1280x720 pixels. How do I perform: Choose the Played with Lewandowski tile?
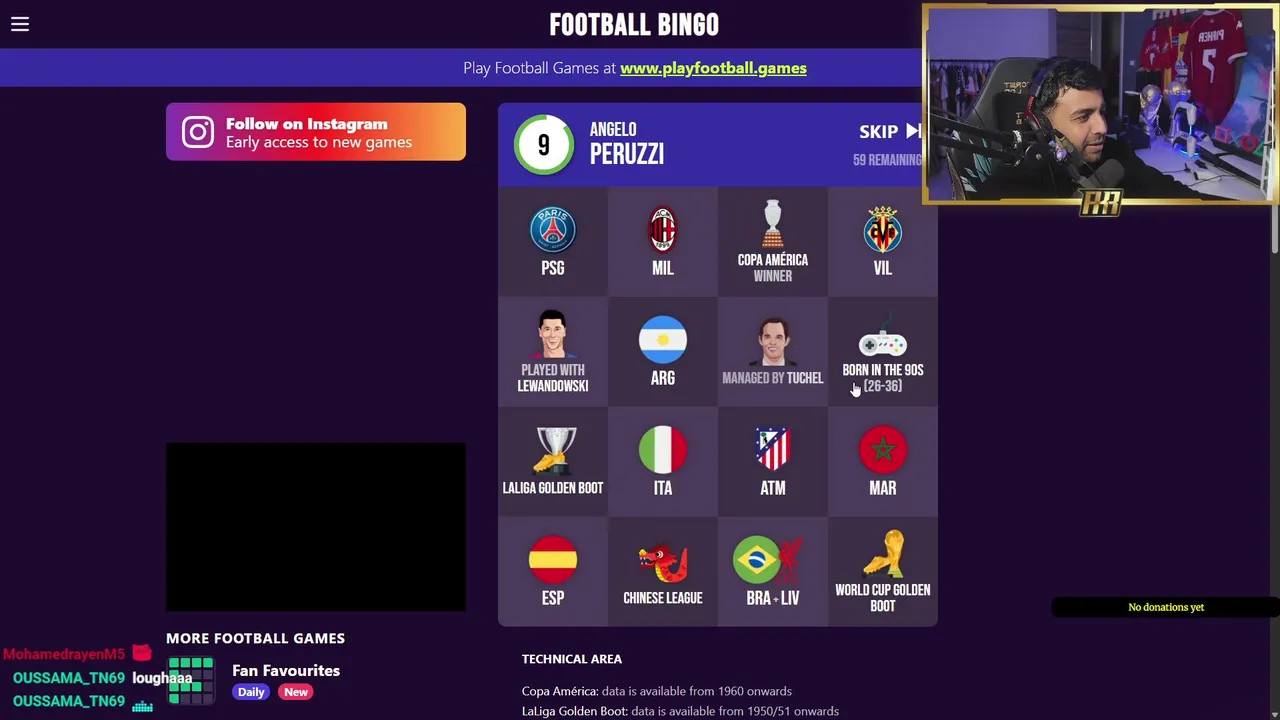click(553, 352)
